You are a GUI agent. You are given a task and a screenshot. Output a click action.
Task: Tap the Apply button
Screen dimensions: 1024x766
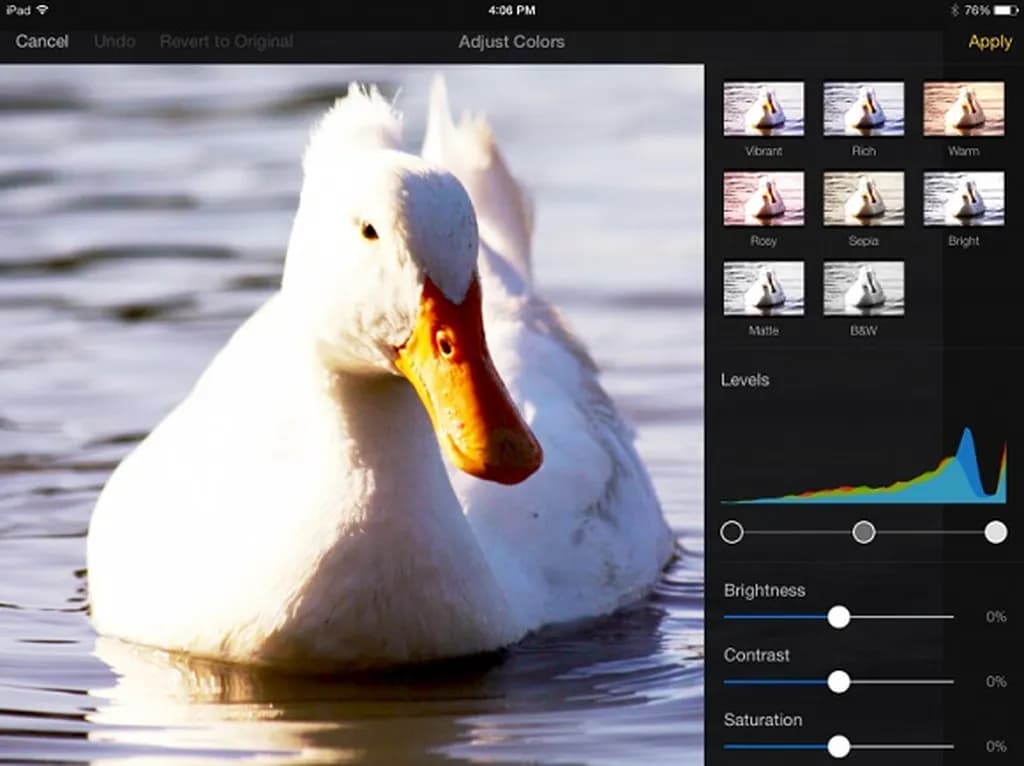990,42
